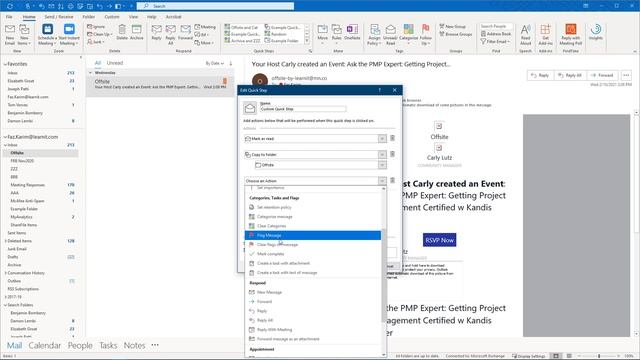640x360 pixels.
Task: Select Categorize message in action list
Action: [313, 217]
